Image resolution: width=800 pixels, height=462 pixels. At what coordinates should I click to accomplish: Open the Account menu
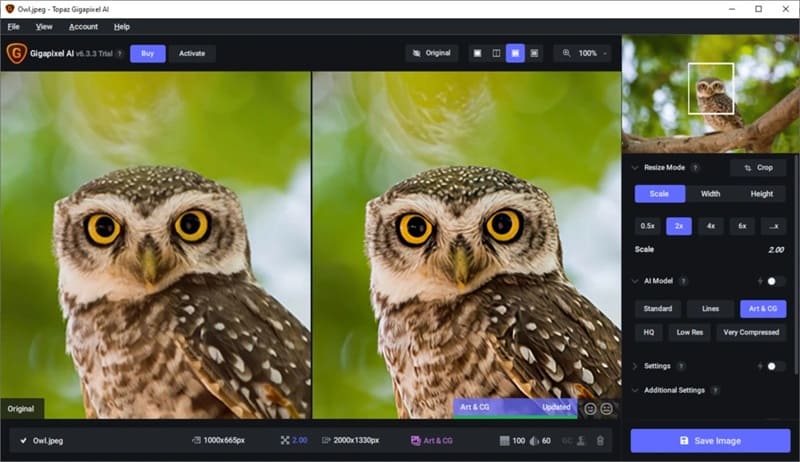[x=83, y=27]
